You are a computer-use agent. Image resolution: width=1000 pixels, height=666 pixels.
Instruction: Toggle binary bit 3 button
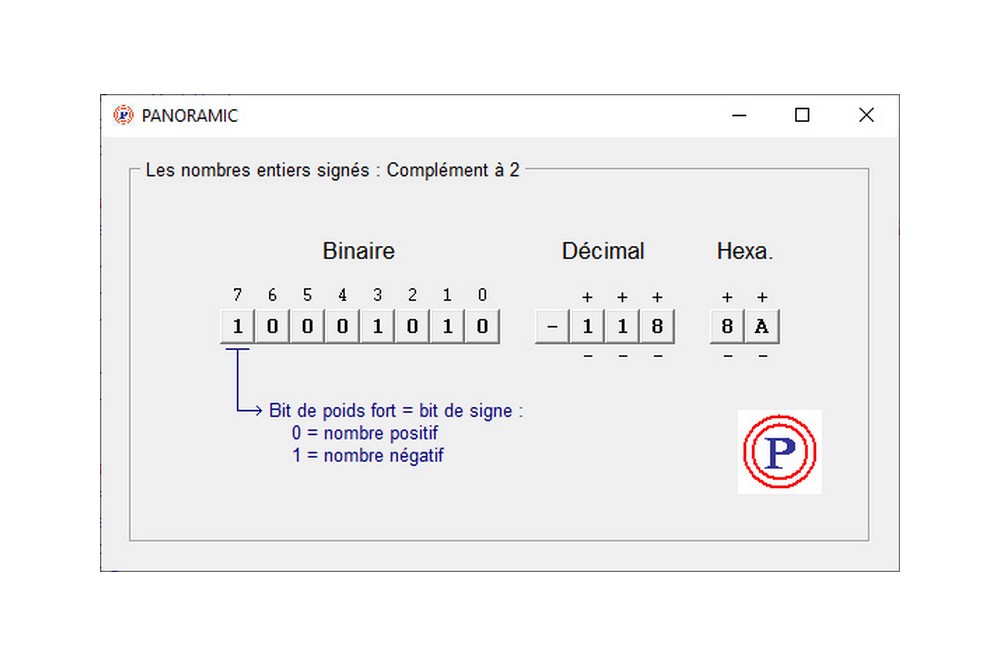pos(378,327)
